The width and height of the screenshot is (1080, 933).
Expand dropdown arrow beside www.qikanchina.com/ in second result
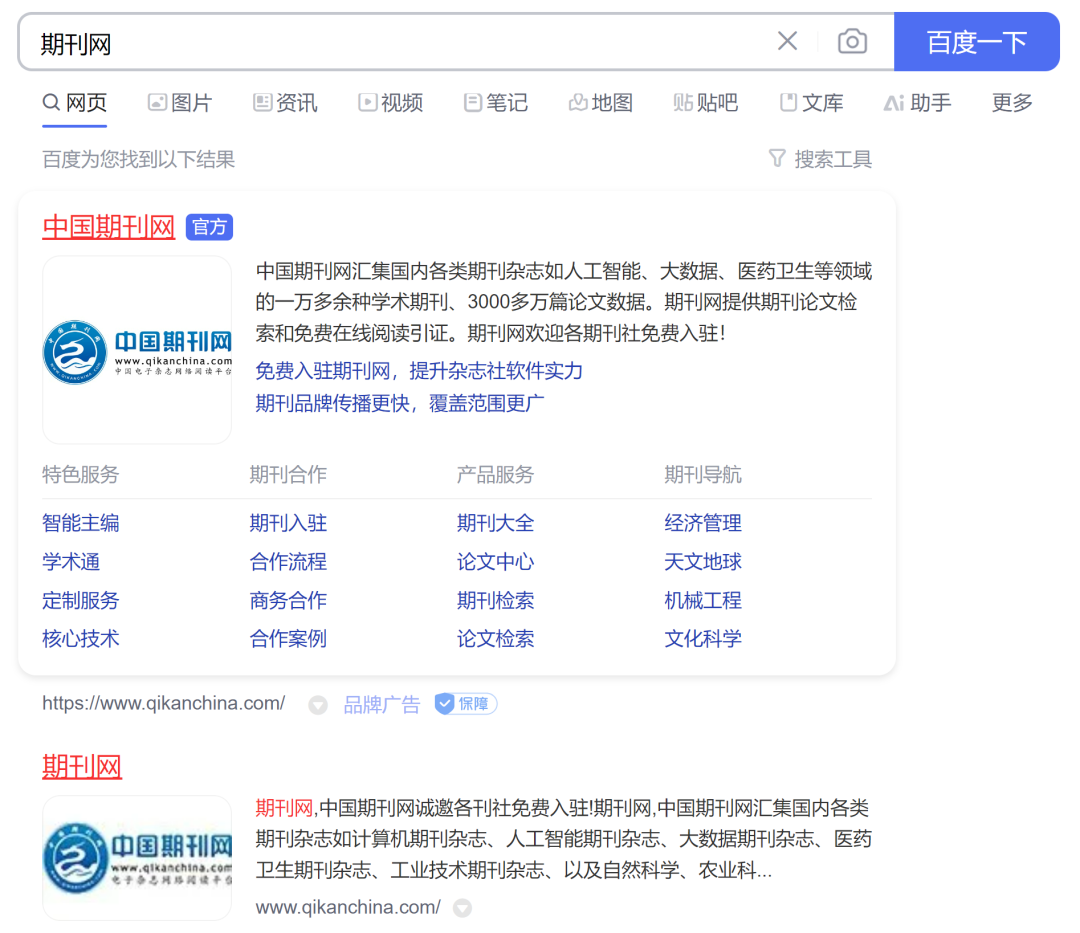click(462, 908)
